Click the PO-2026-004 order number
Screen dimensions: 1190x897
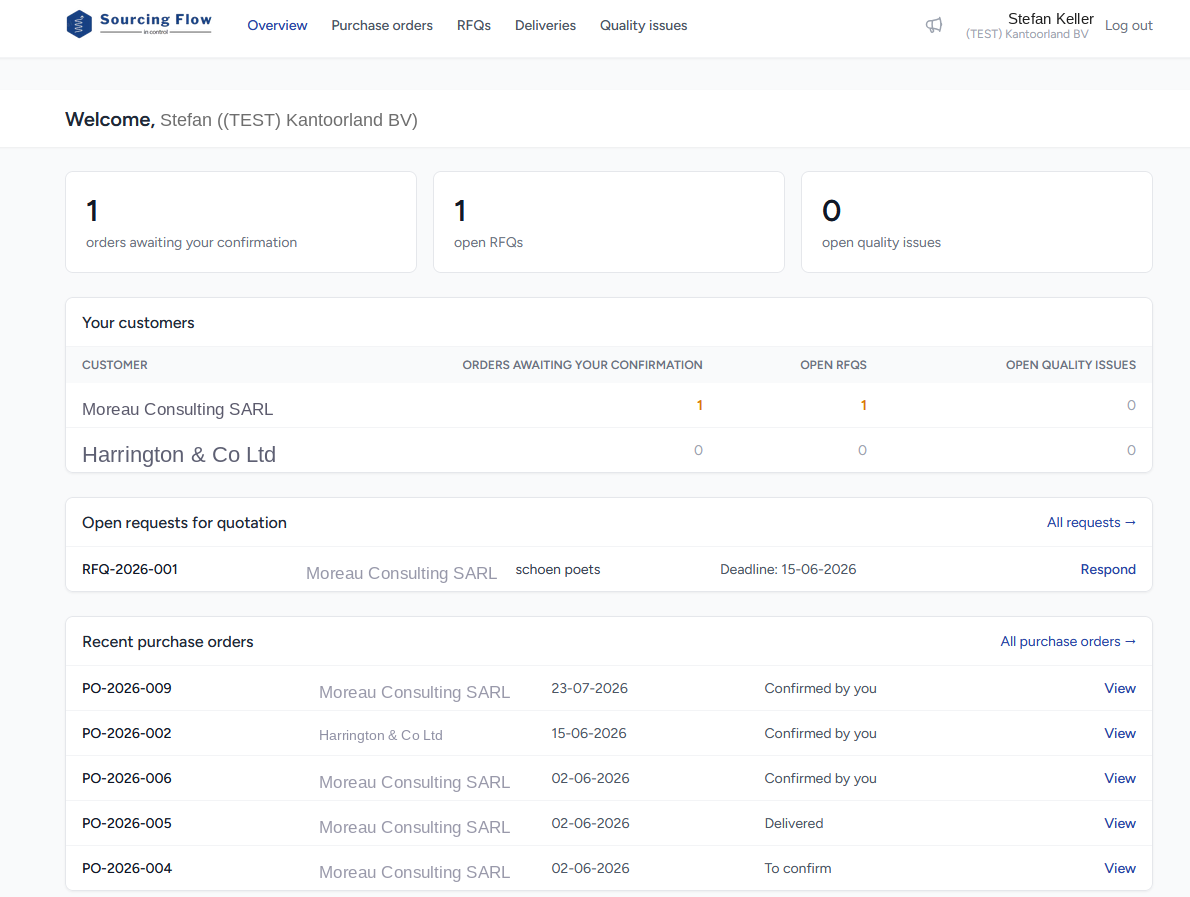pyautogui.click(x=127, y=868)
